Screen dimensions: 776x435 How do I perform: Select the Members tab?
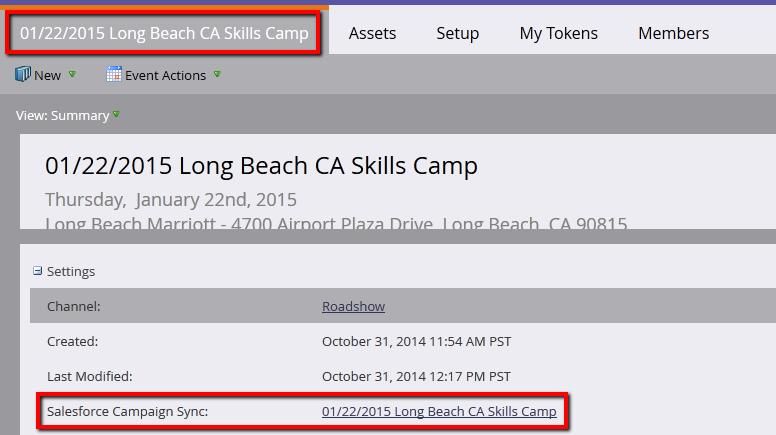tap(673, 33)
